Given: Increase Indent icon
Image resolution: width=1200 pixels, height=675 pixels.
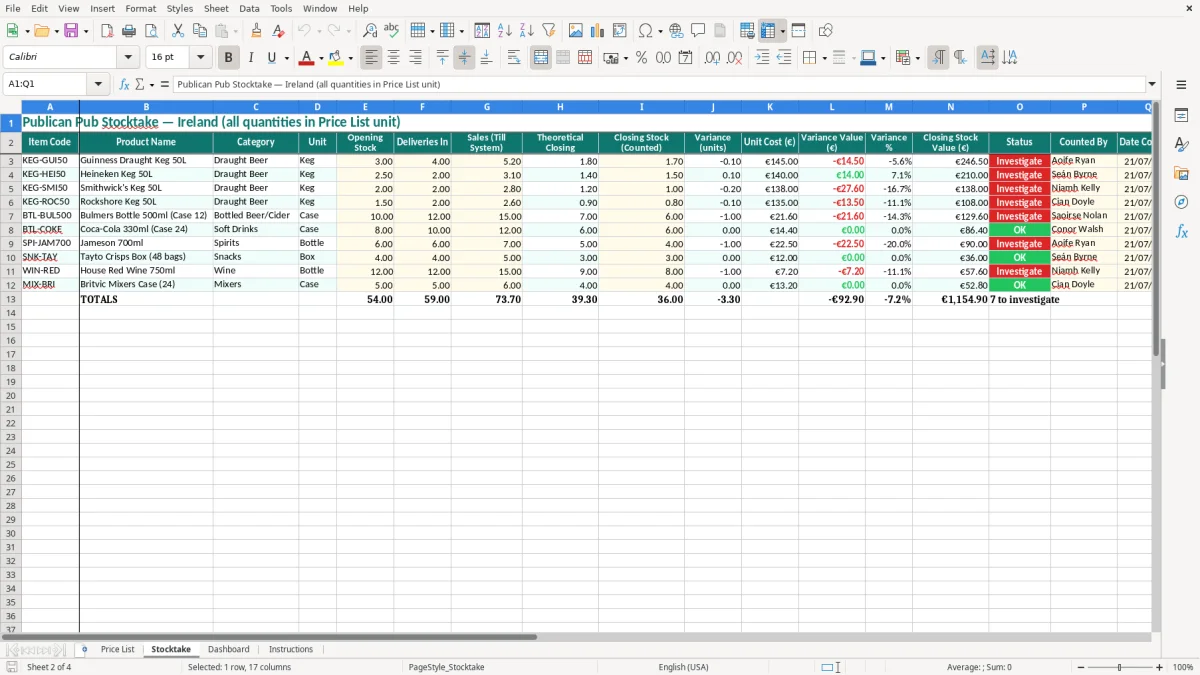Looking at the screenshot, I should click(x=762, y=58).
